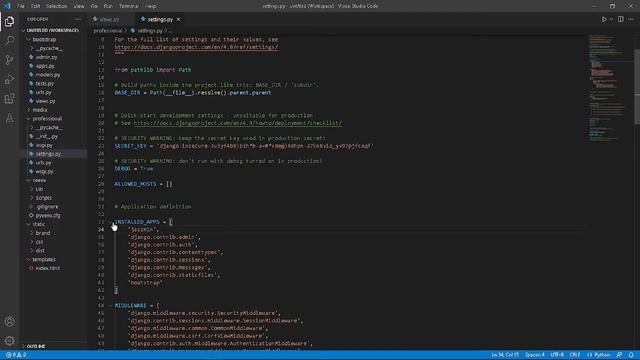Image resolution: width=640 pixels, height=360 pixels.
Task: Open the Explorer view in activity bar
Action: 9,21
